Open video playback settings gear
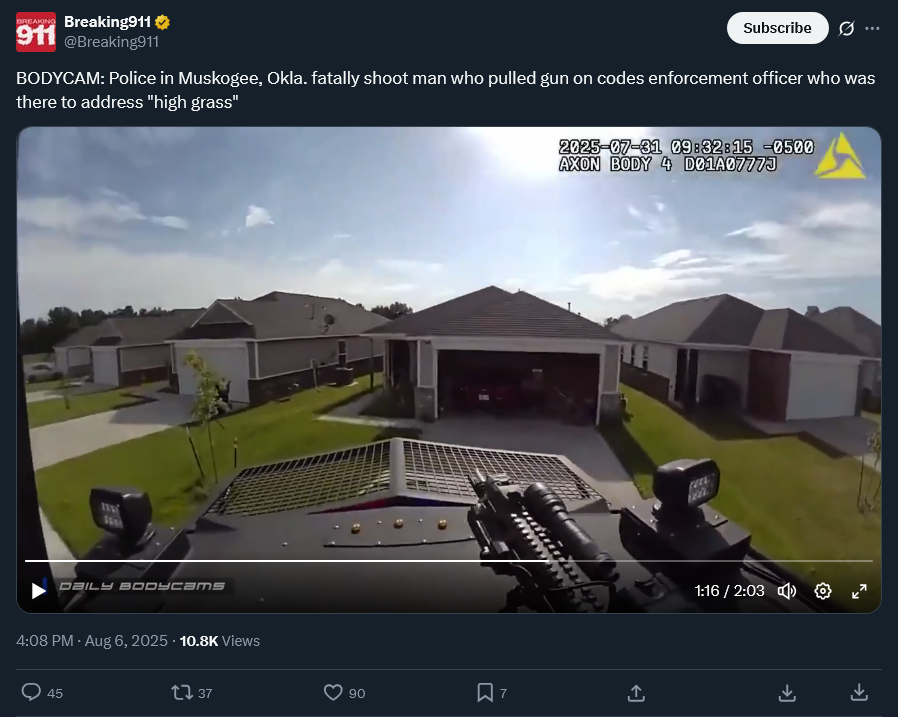898x717 pixels. 822,591
